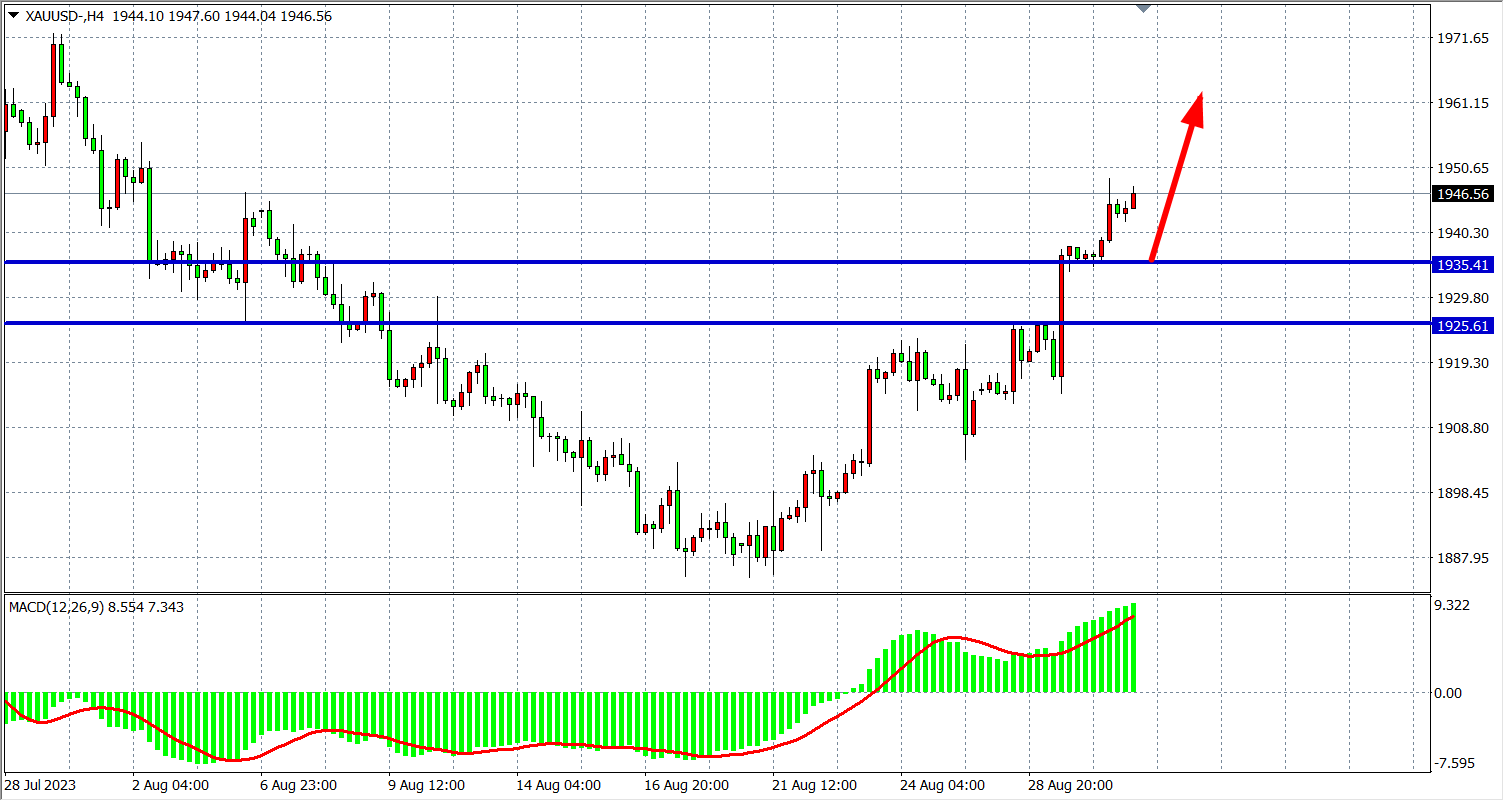Click the 6 Aug 23:00 time label
This screenshot has width=1504, height=801.
[x=298, y=785]
